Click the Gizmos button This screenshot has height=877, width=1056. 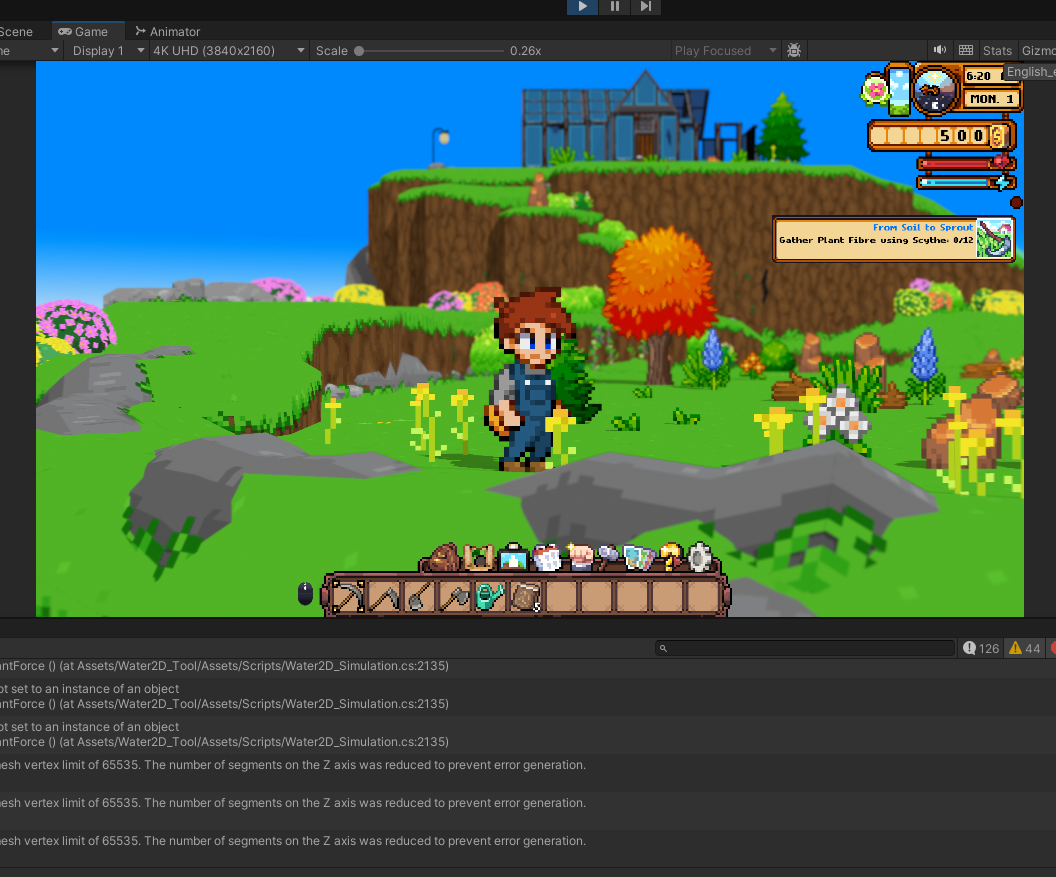1038,50
